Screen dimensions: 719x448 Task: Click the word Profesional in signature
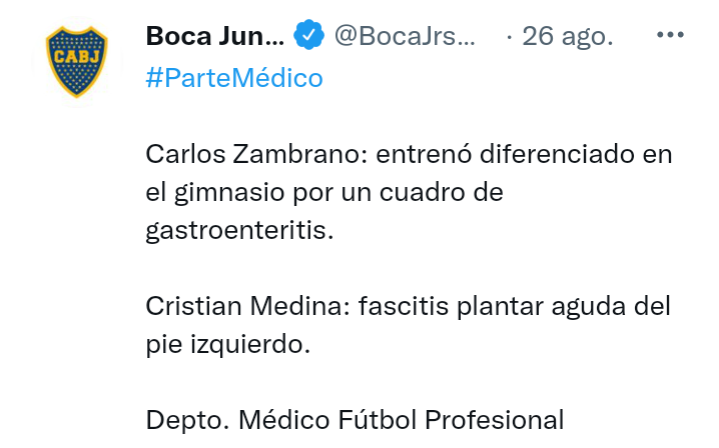(494, 420)
